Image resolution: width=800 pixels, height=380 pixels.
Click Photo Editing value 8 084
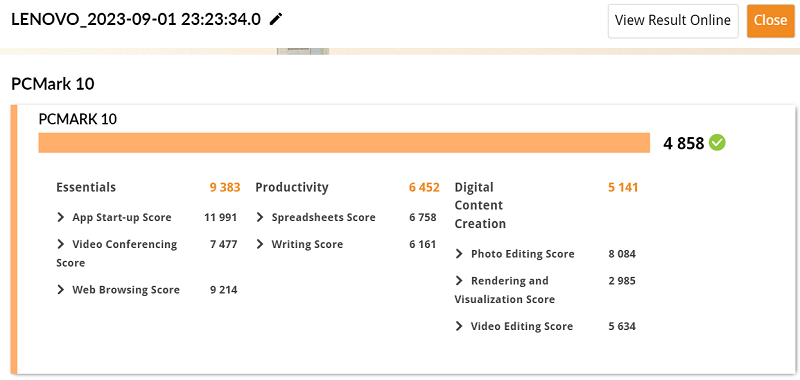622,254
